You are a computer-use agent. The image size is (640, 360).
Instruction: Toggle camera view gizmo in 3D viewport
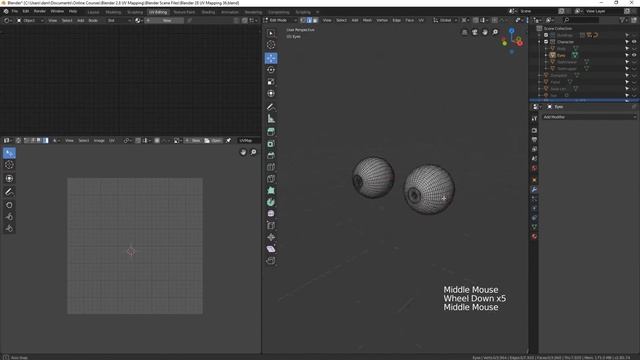(x=475, y=32)
